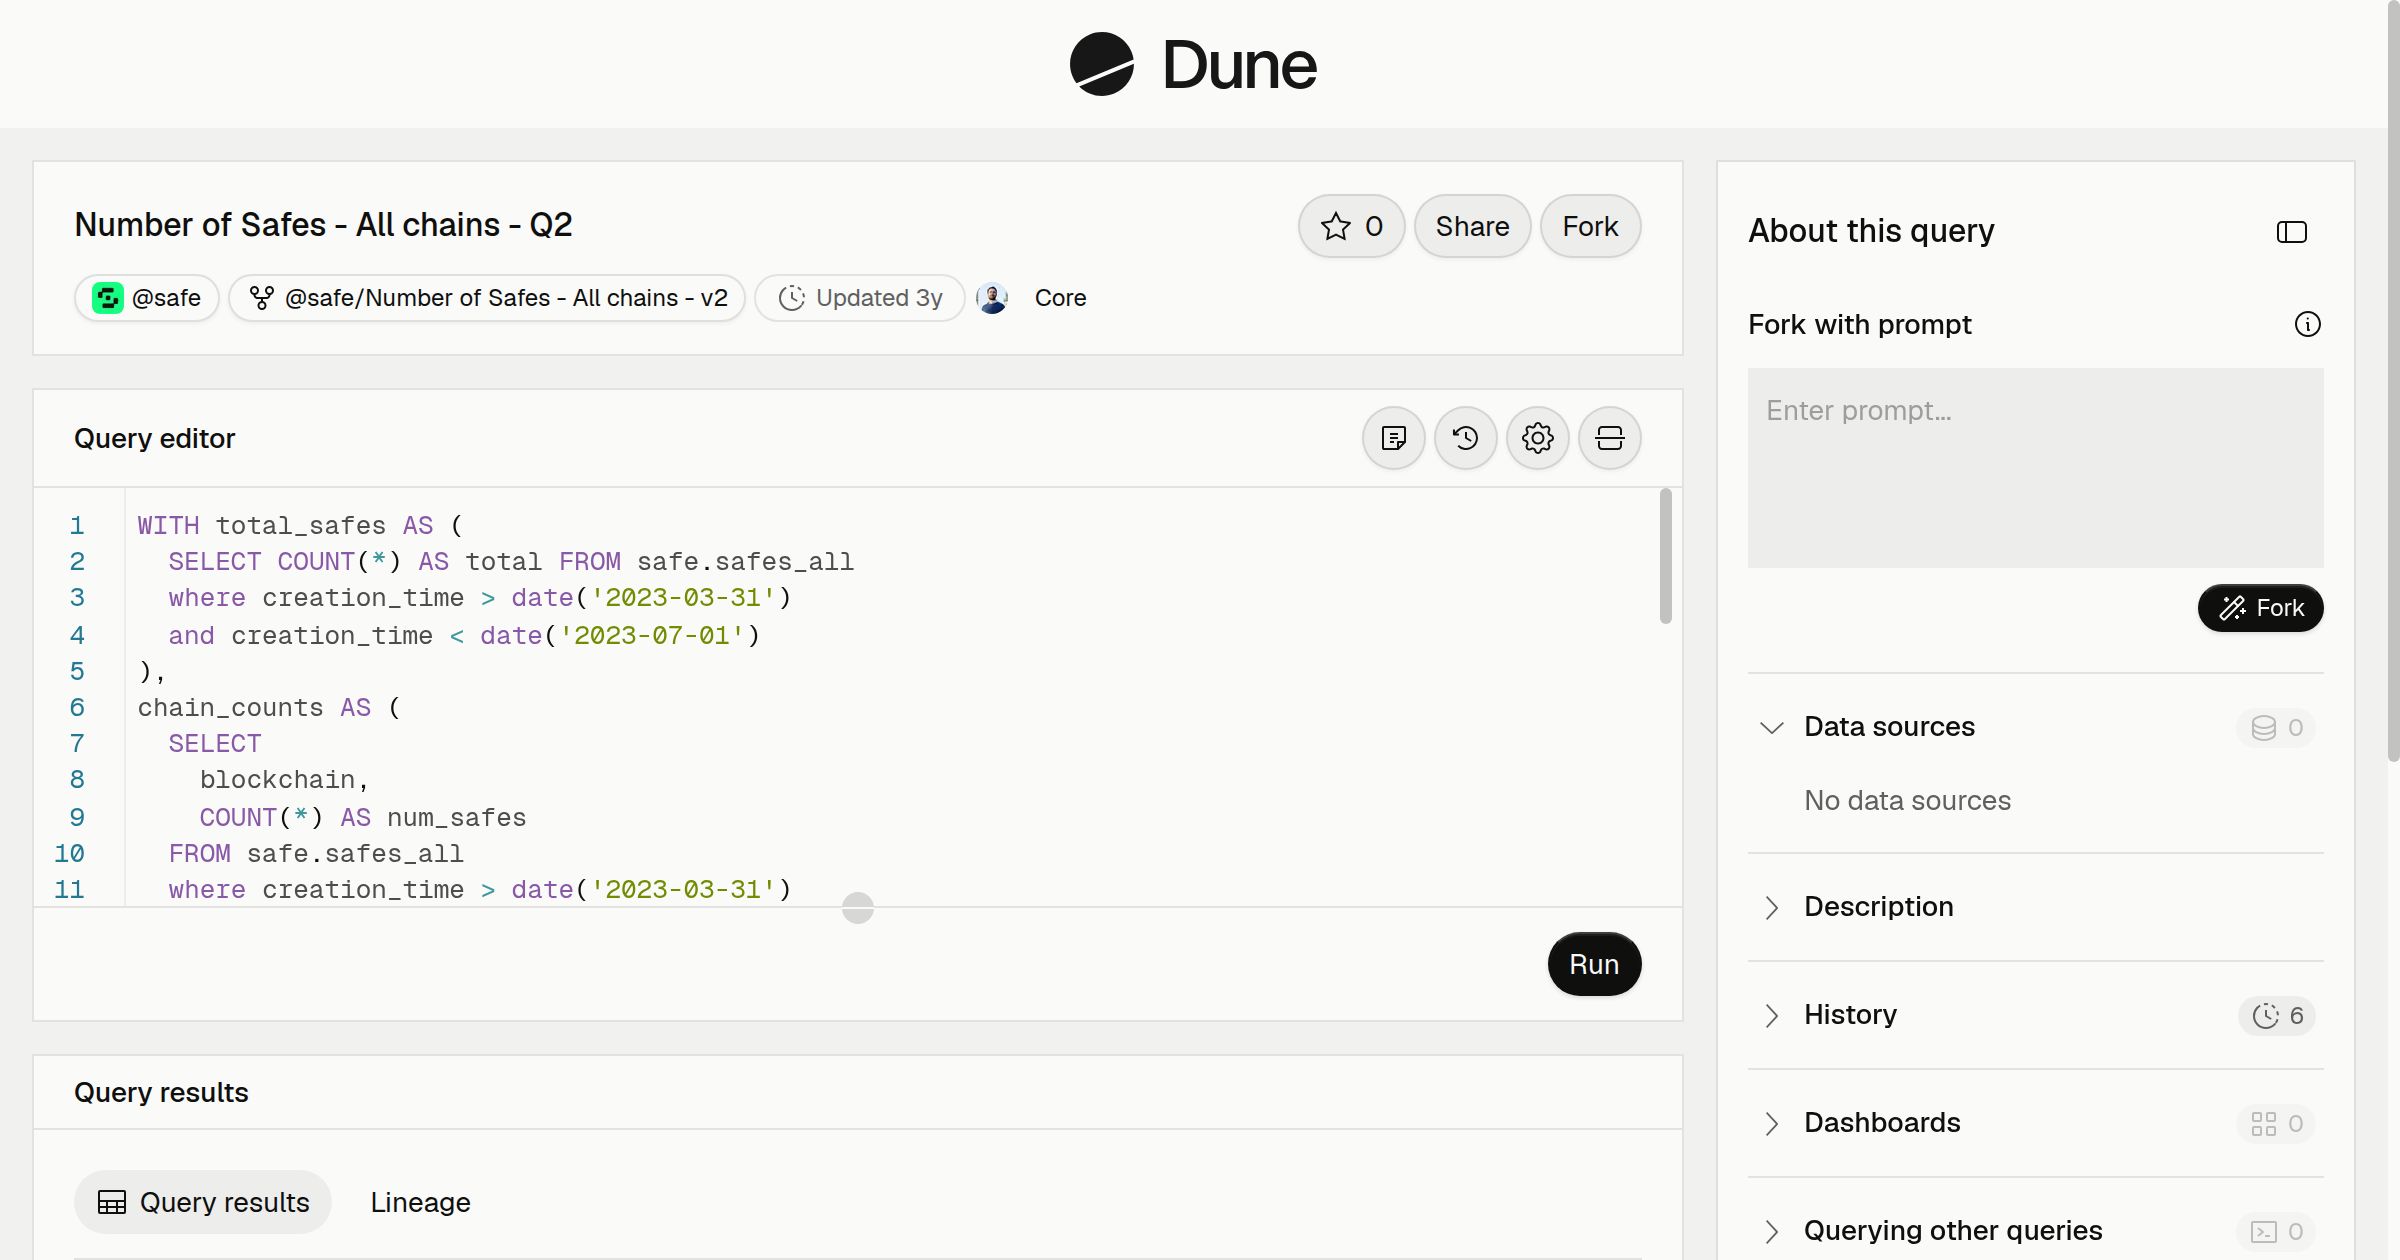Open forked source @safe/Number of Safes - All chains - v2

tap(487, 298)
